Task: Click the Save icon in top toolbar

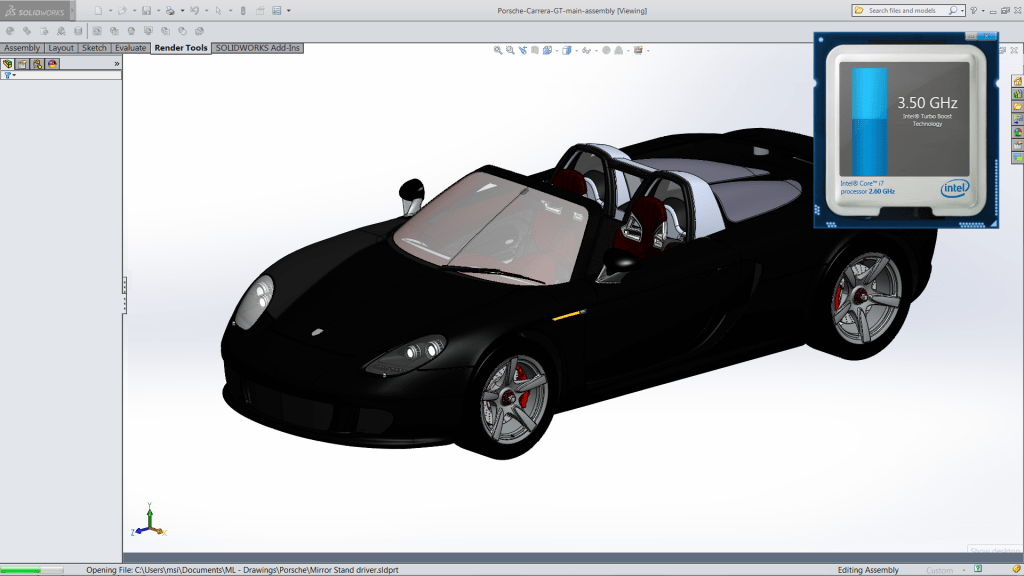Action: click(146, 10)
